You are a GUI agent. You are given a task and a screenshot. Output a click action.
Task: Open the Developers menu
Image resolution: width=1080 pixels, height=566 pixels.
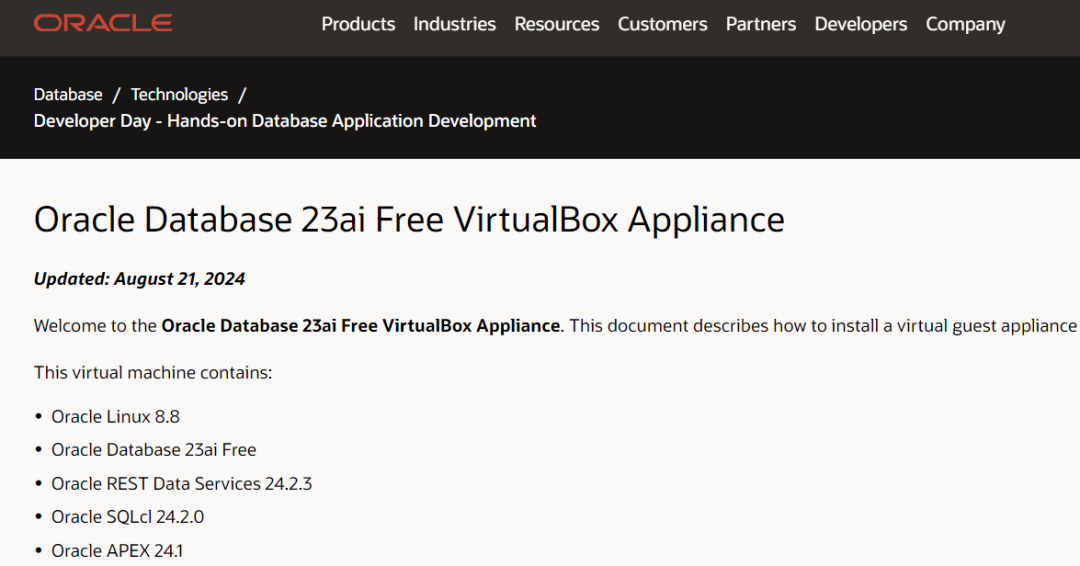(x=860, y=24)
